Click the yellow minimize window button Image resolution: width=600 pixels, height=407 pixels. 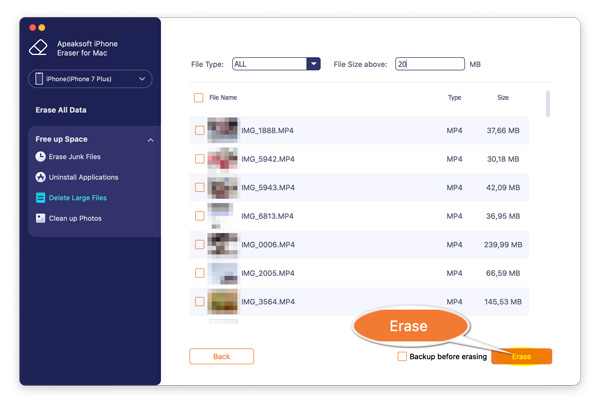42,28
